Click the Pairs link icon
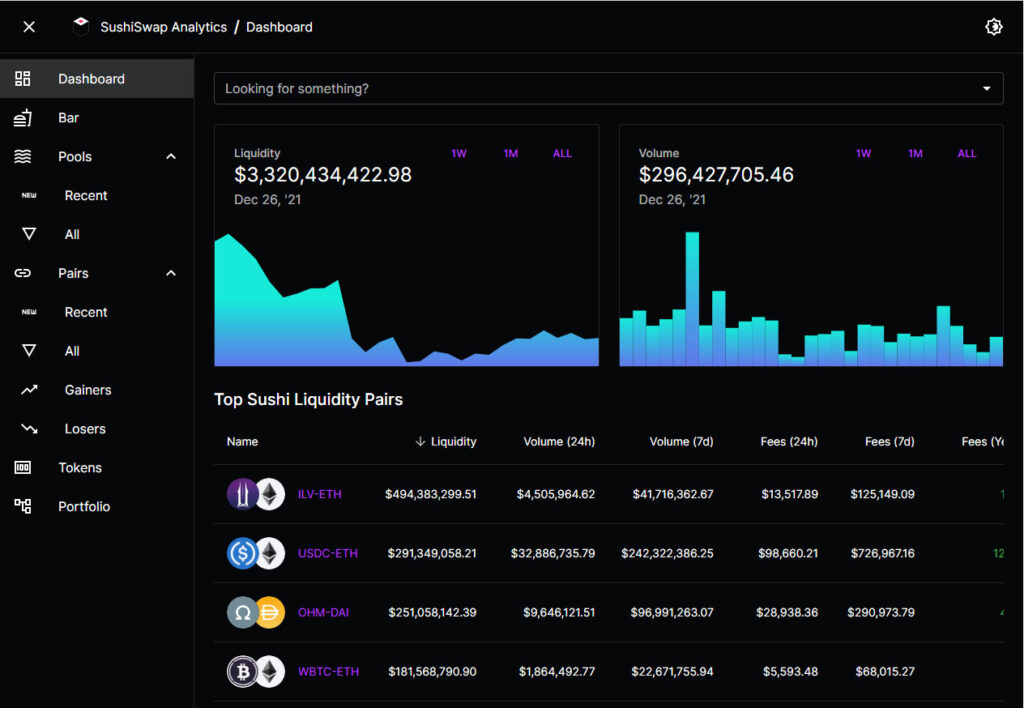Screen dimensions: 1024x708 [23, 273]
